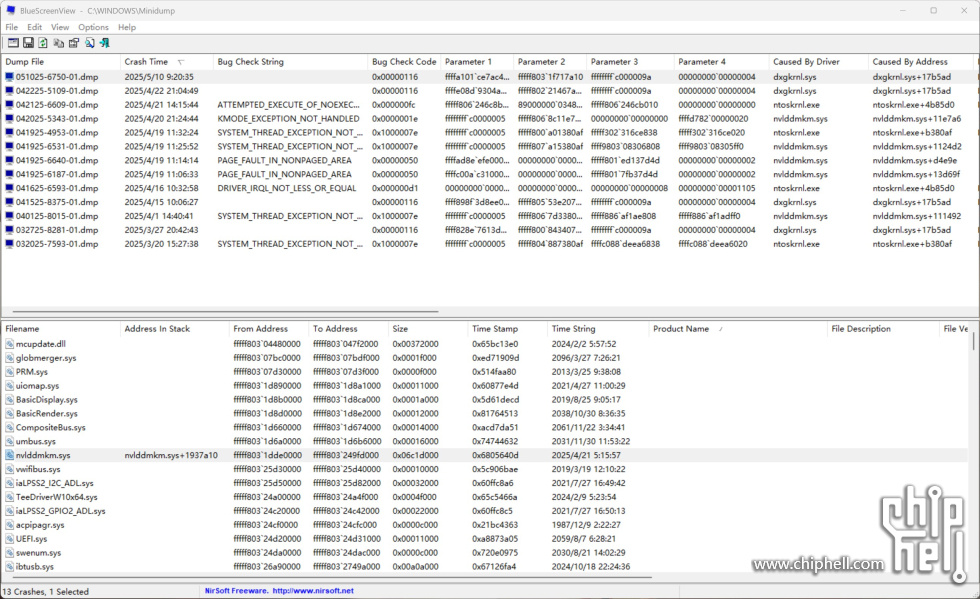The width and height of the screenshot is (980, 599).
Task: Select umbus.sys filename in the driver list
Action: (x=36, y=441)
